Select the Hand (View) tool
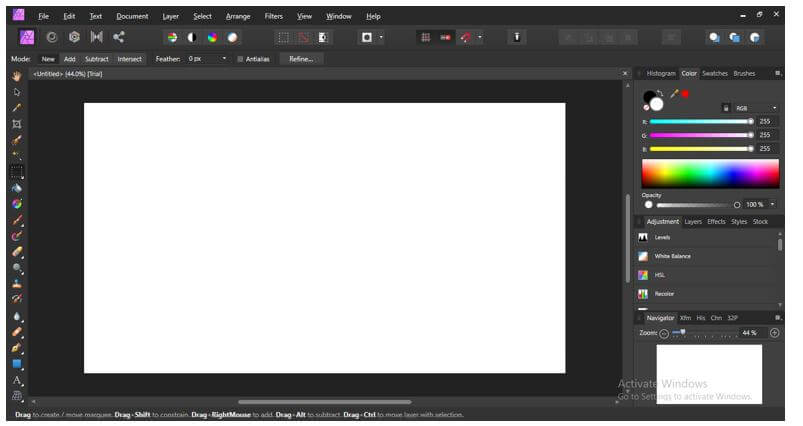This screenshot has width=803, height=426. [x=17, y=76]
